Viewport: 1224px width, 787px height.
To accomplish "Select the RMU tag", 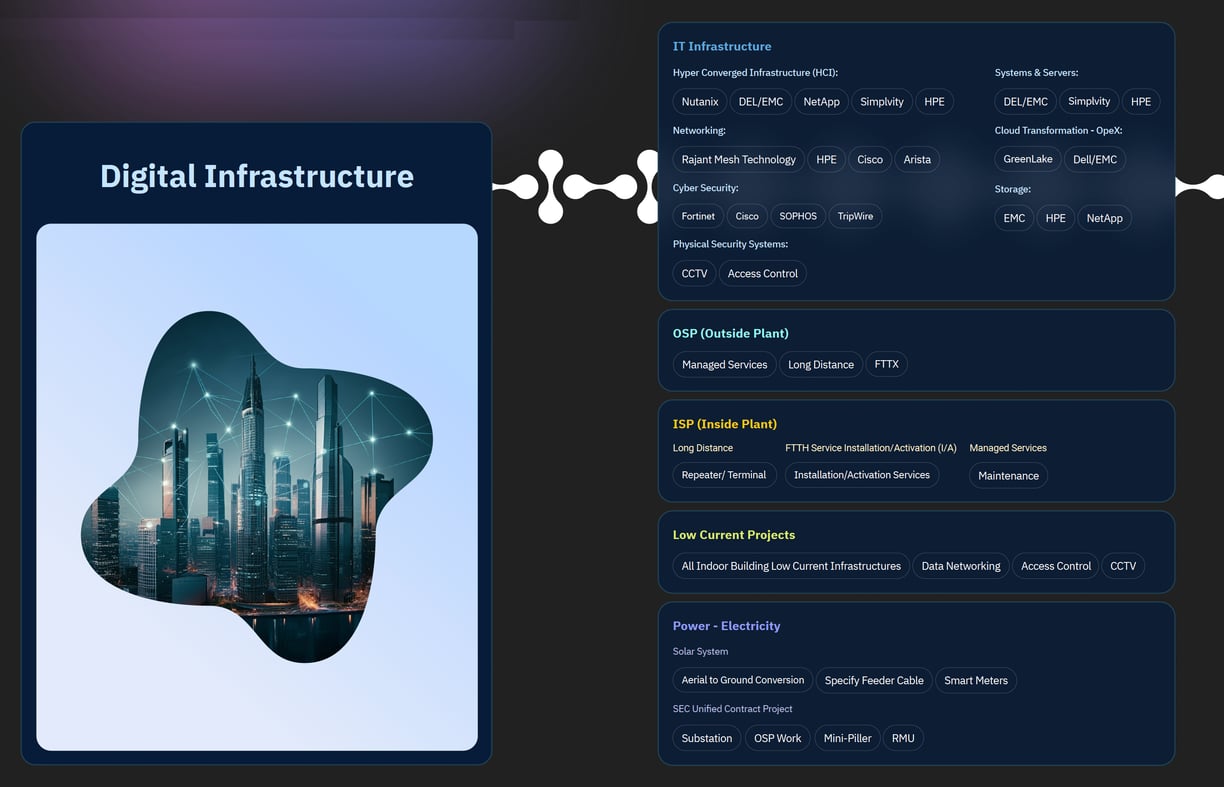I will click(903, 739).
